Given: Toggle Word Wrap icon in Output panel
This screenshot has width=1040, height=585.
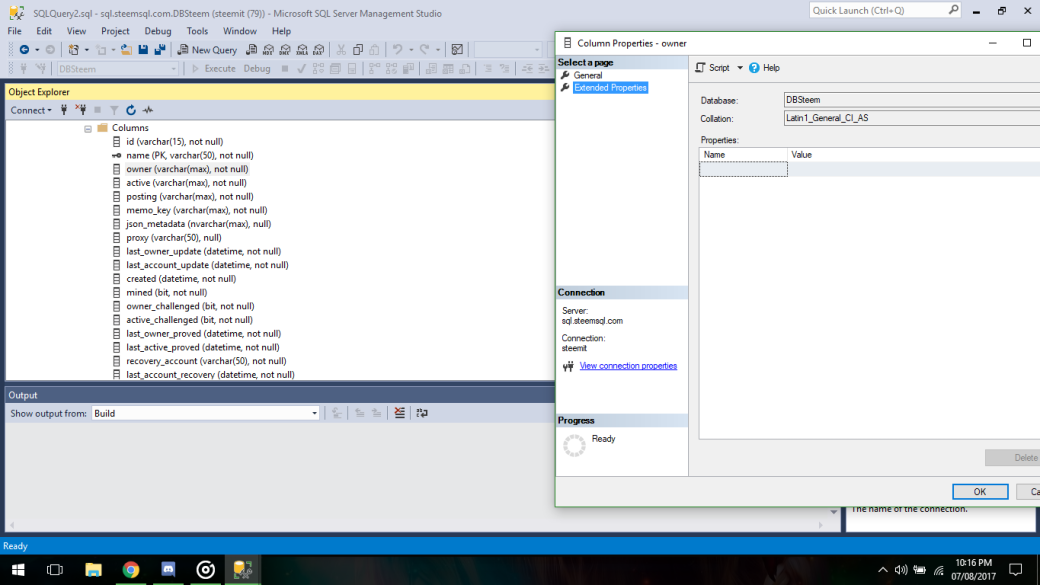Looking at the screenshot, I should (422, 413).
